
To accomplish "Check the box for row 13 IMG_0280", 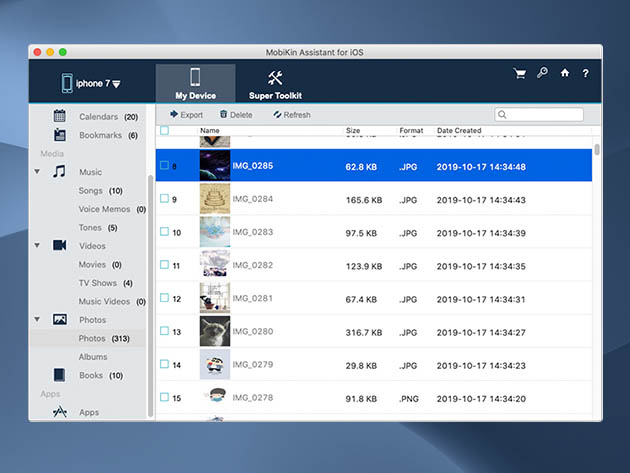I will [164, 331].
